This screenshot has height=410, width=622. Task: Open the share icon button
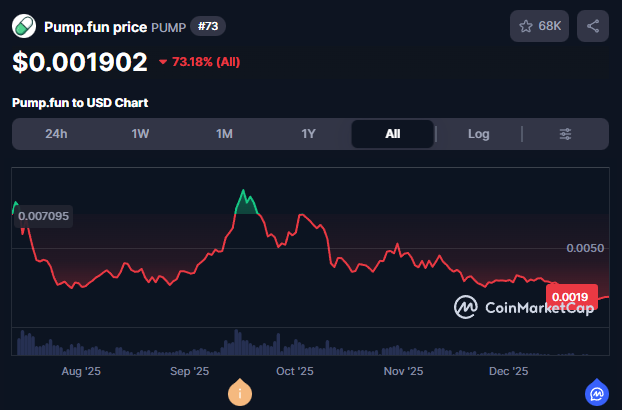click(x=593, y=26)
